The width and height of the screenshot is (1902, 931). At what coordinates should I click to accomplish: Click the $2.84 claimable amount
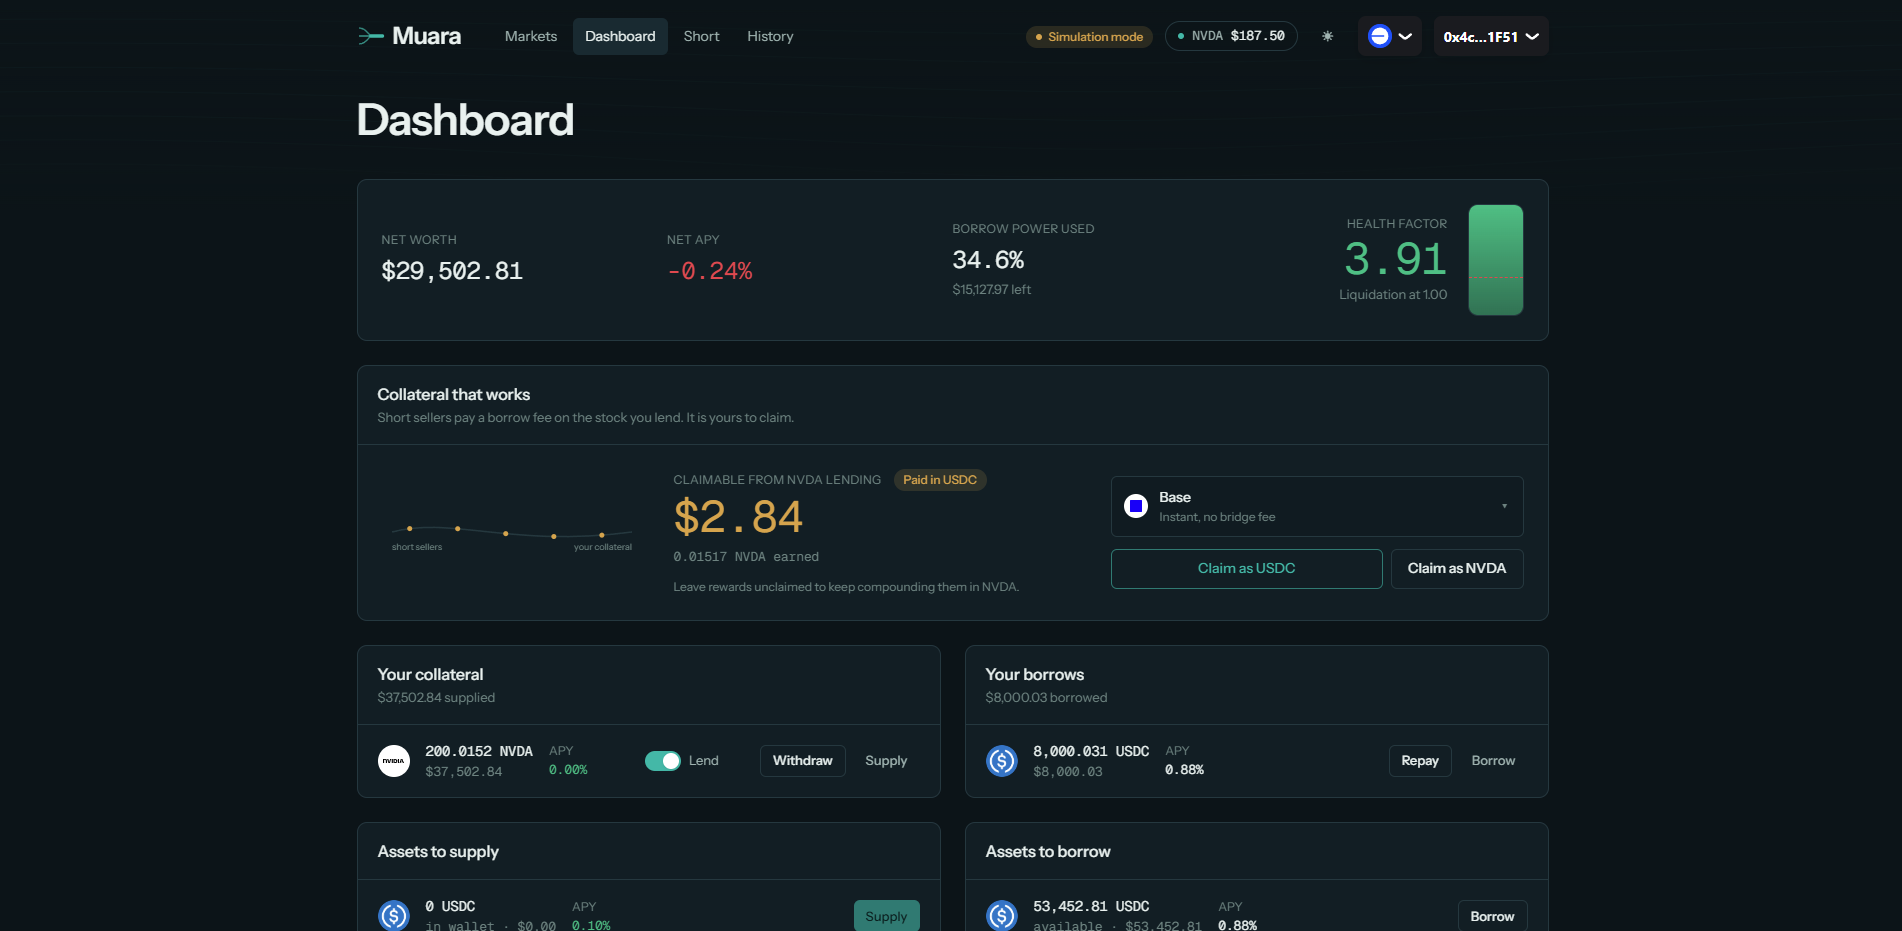(x=738, y=517)
